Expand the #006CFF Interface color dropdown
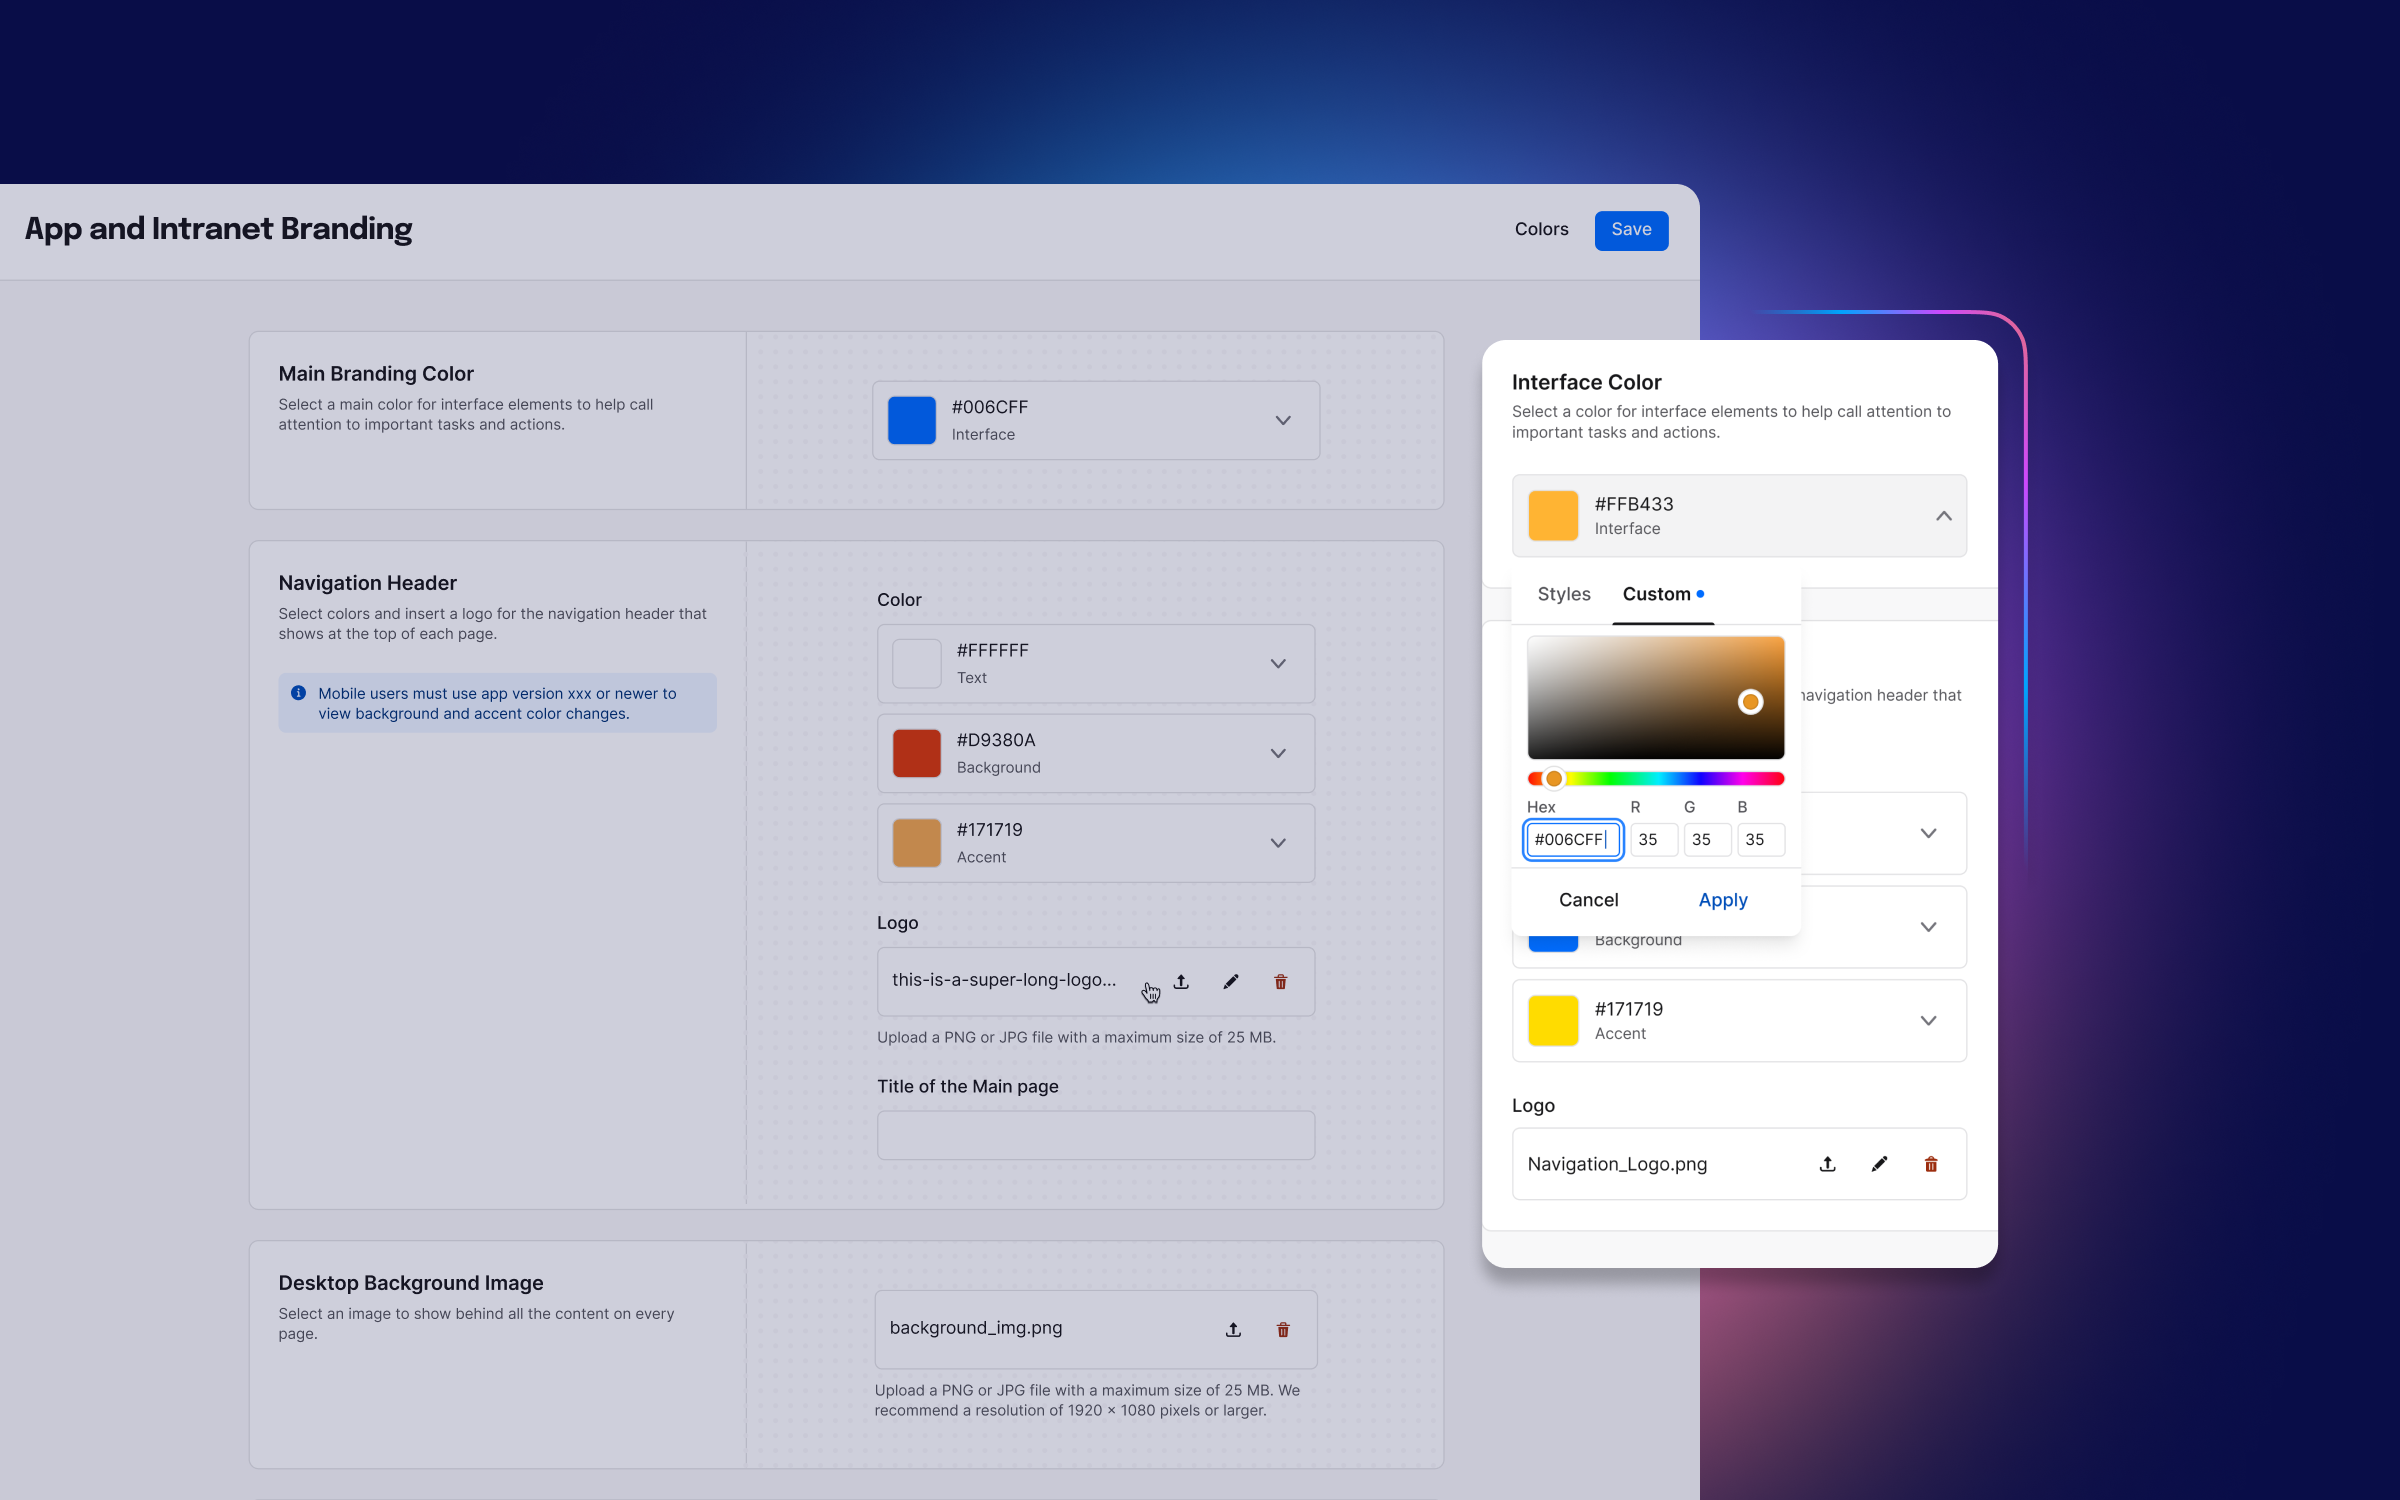This screenshot has width=2400, height=1500. click(1283, 420)
